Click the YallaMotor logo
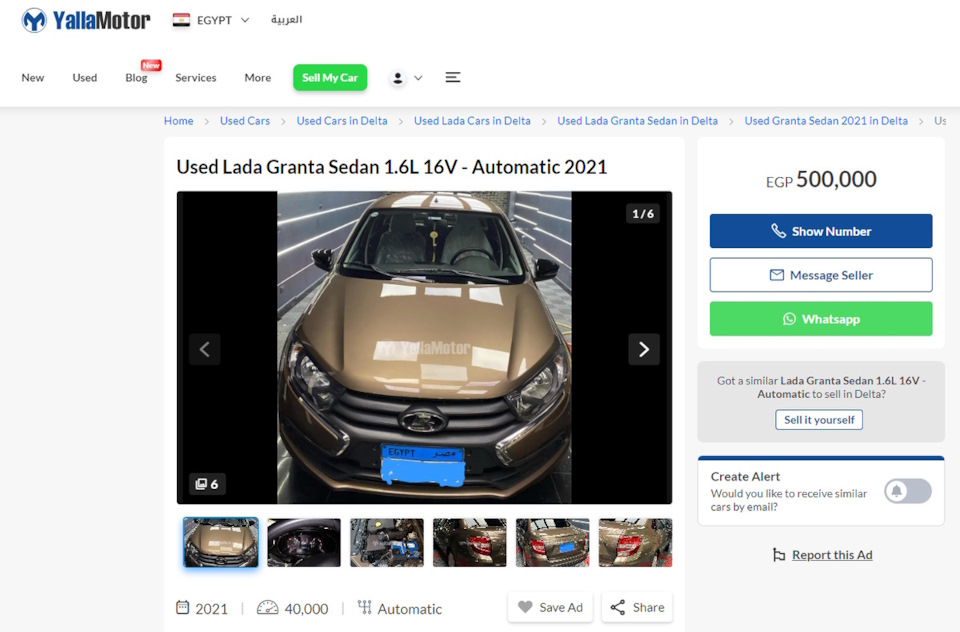Image resolution: width=960 pixels, height=632 pixels. click(86, 20)
